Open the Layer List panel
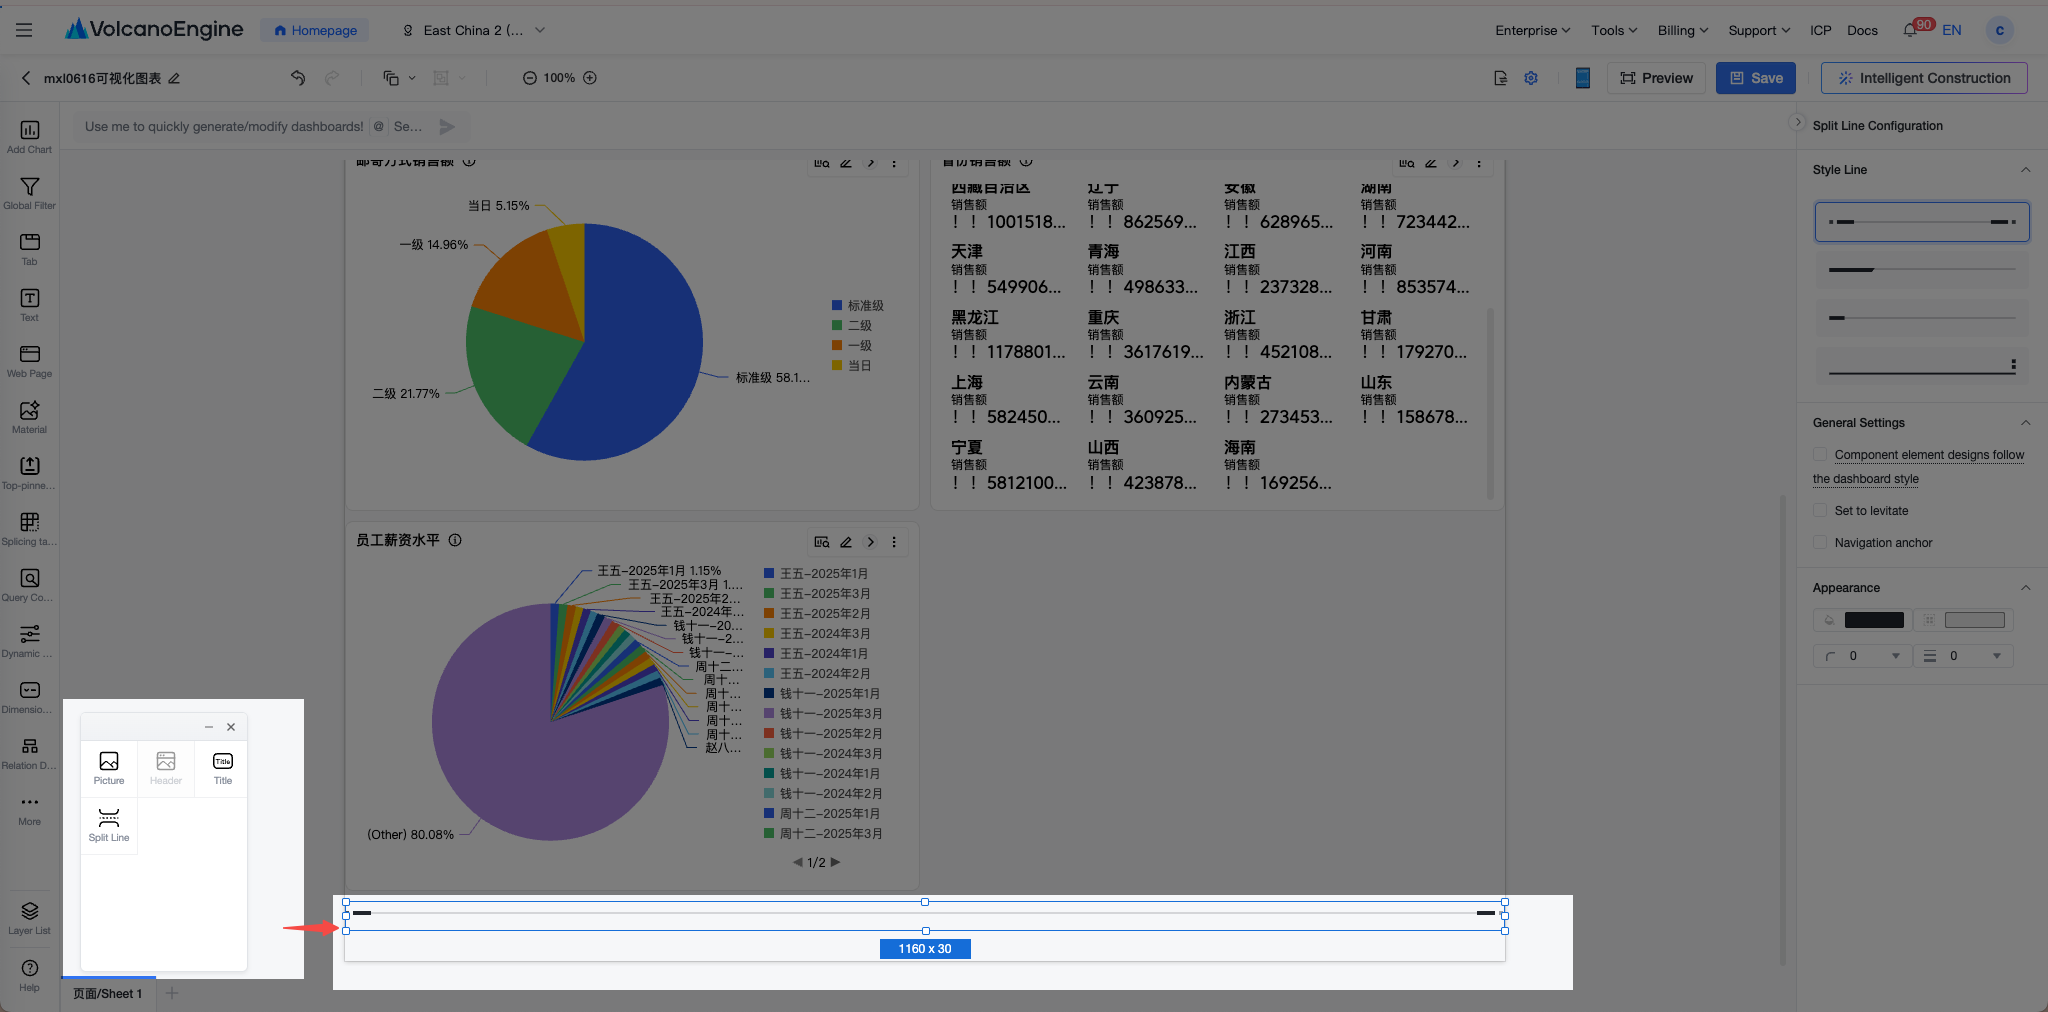The height and width of the screenshot is (1012, 2048). [x=29, y=918]
